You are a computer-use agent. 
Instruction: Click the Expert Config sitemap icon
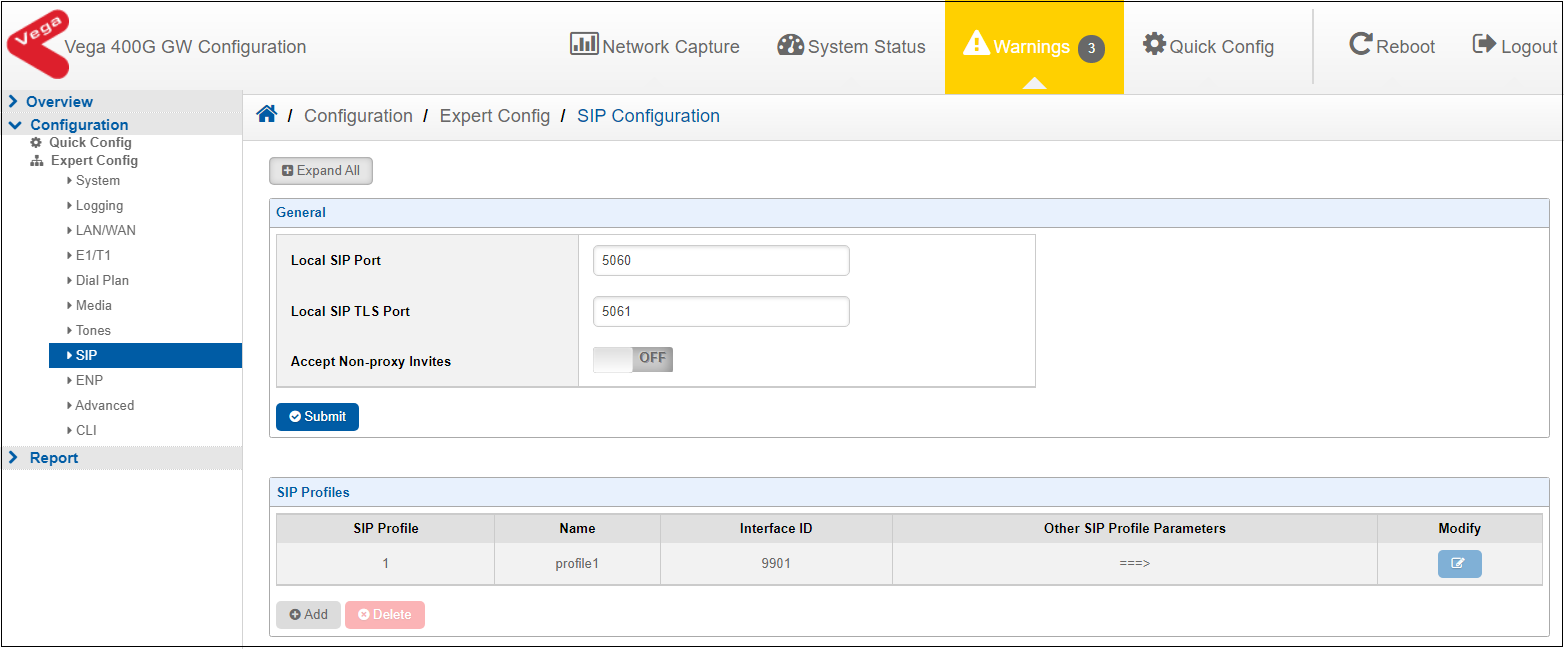click(37, 161)
